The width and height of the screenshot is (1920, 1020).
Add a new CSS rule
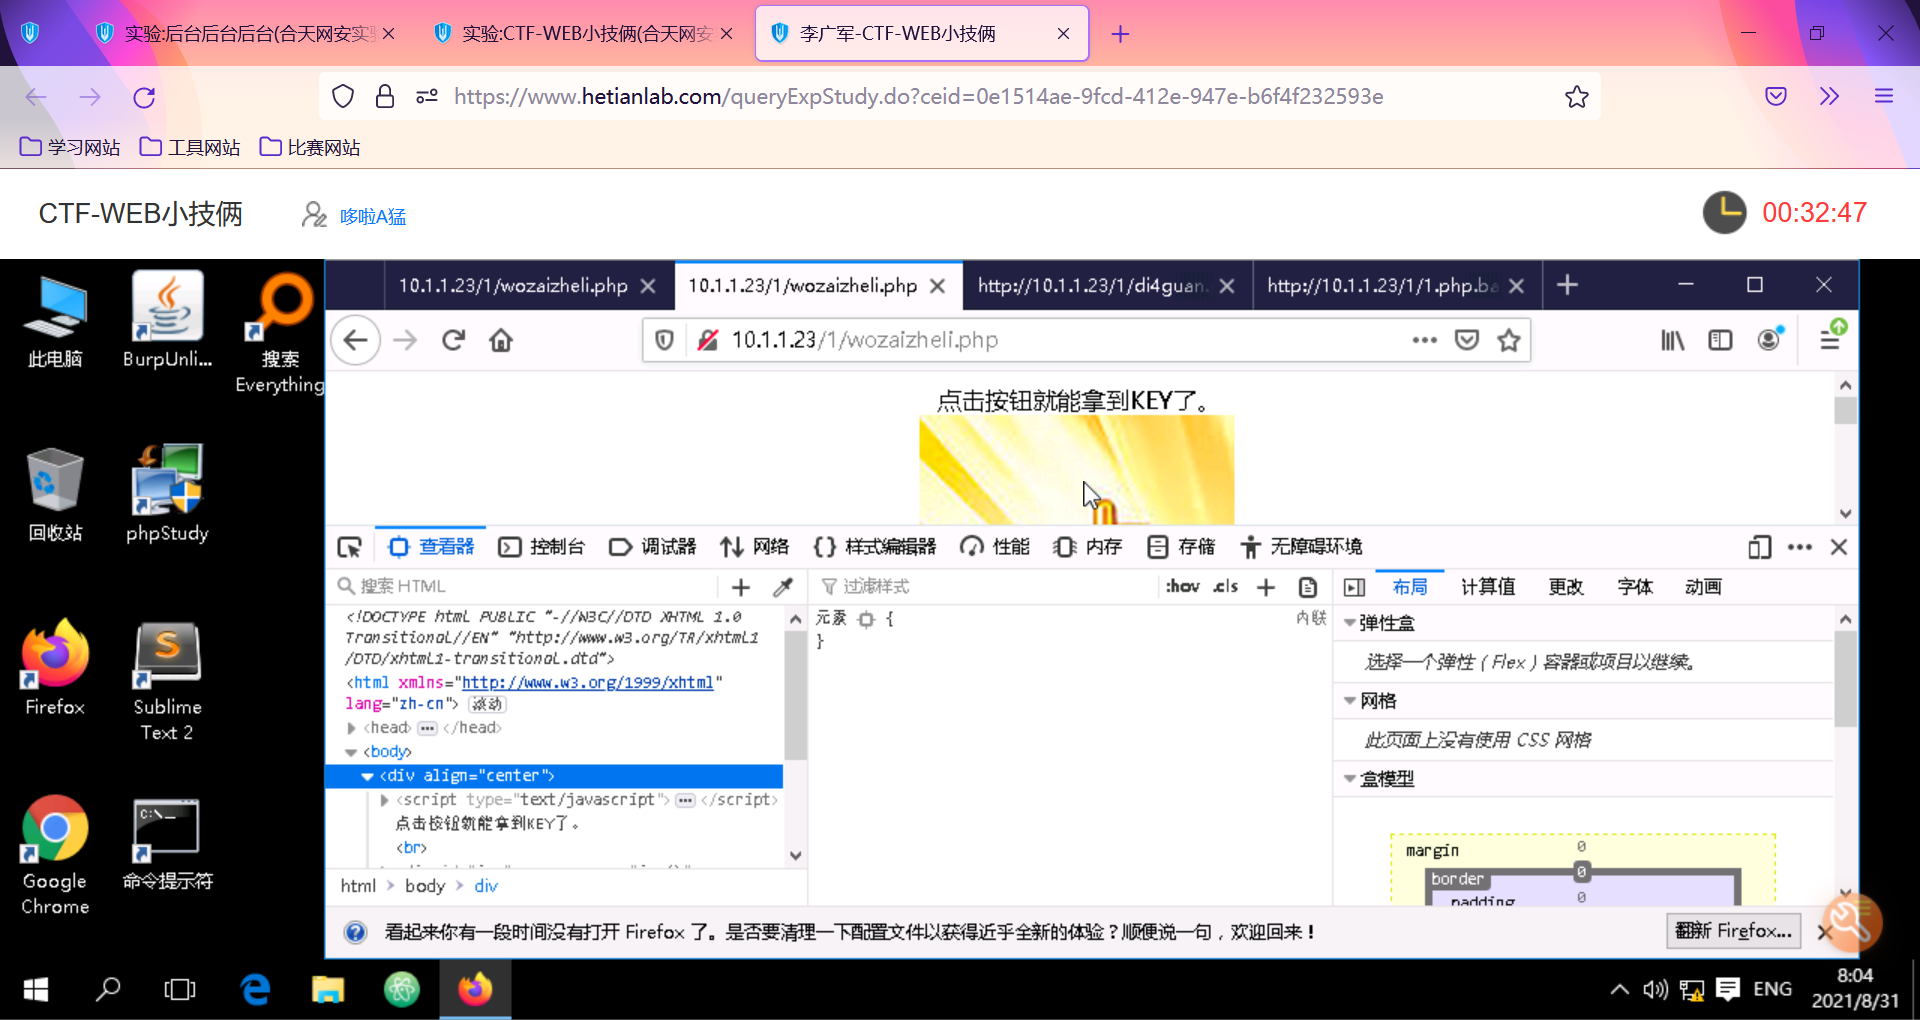[x=1266, y=587]
